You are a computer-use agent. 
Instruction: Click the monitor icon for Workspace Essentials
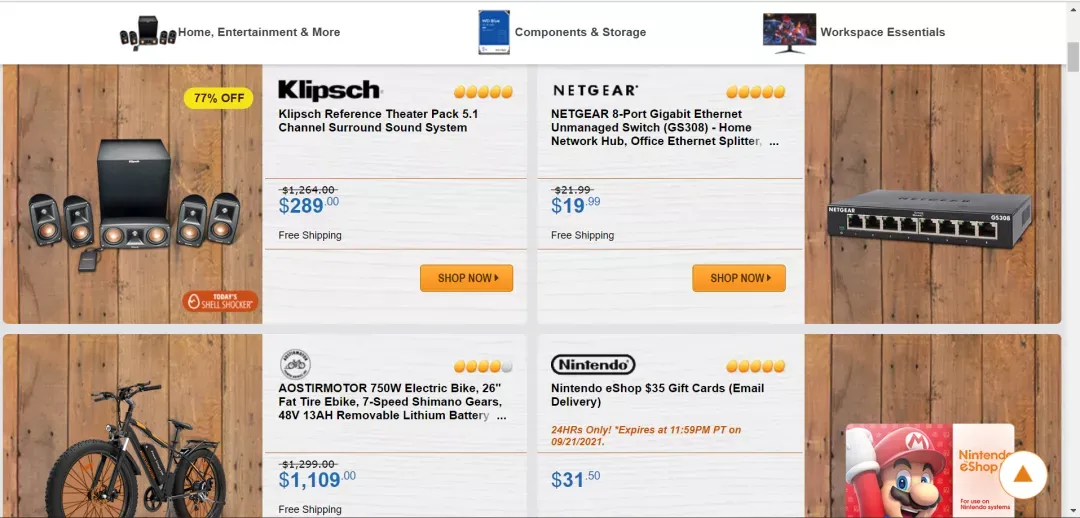(x=789, y=32)
